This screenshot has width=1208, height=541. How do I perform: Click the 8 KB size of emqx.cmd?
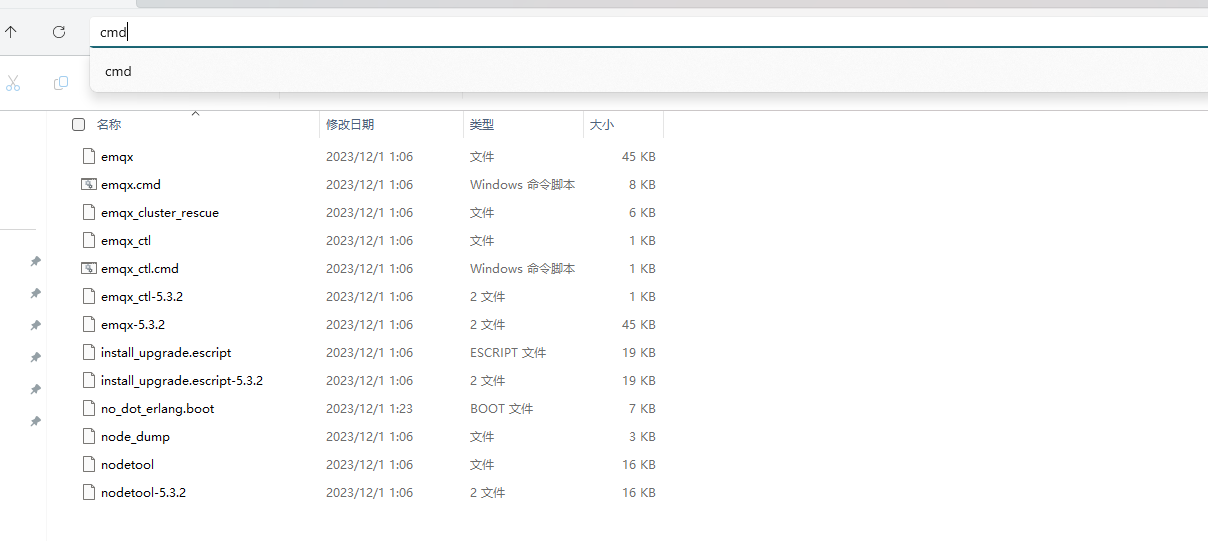tap(642, 185)
